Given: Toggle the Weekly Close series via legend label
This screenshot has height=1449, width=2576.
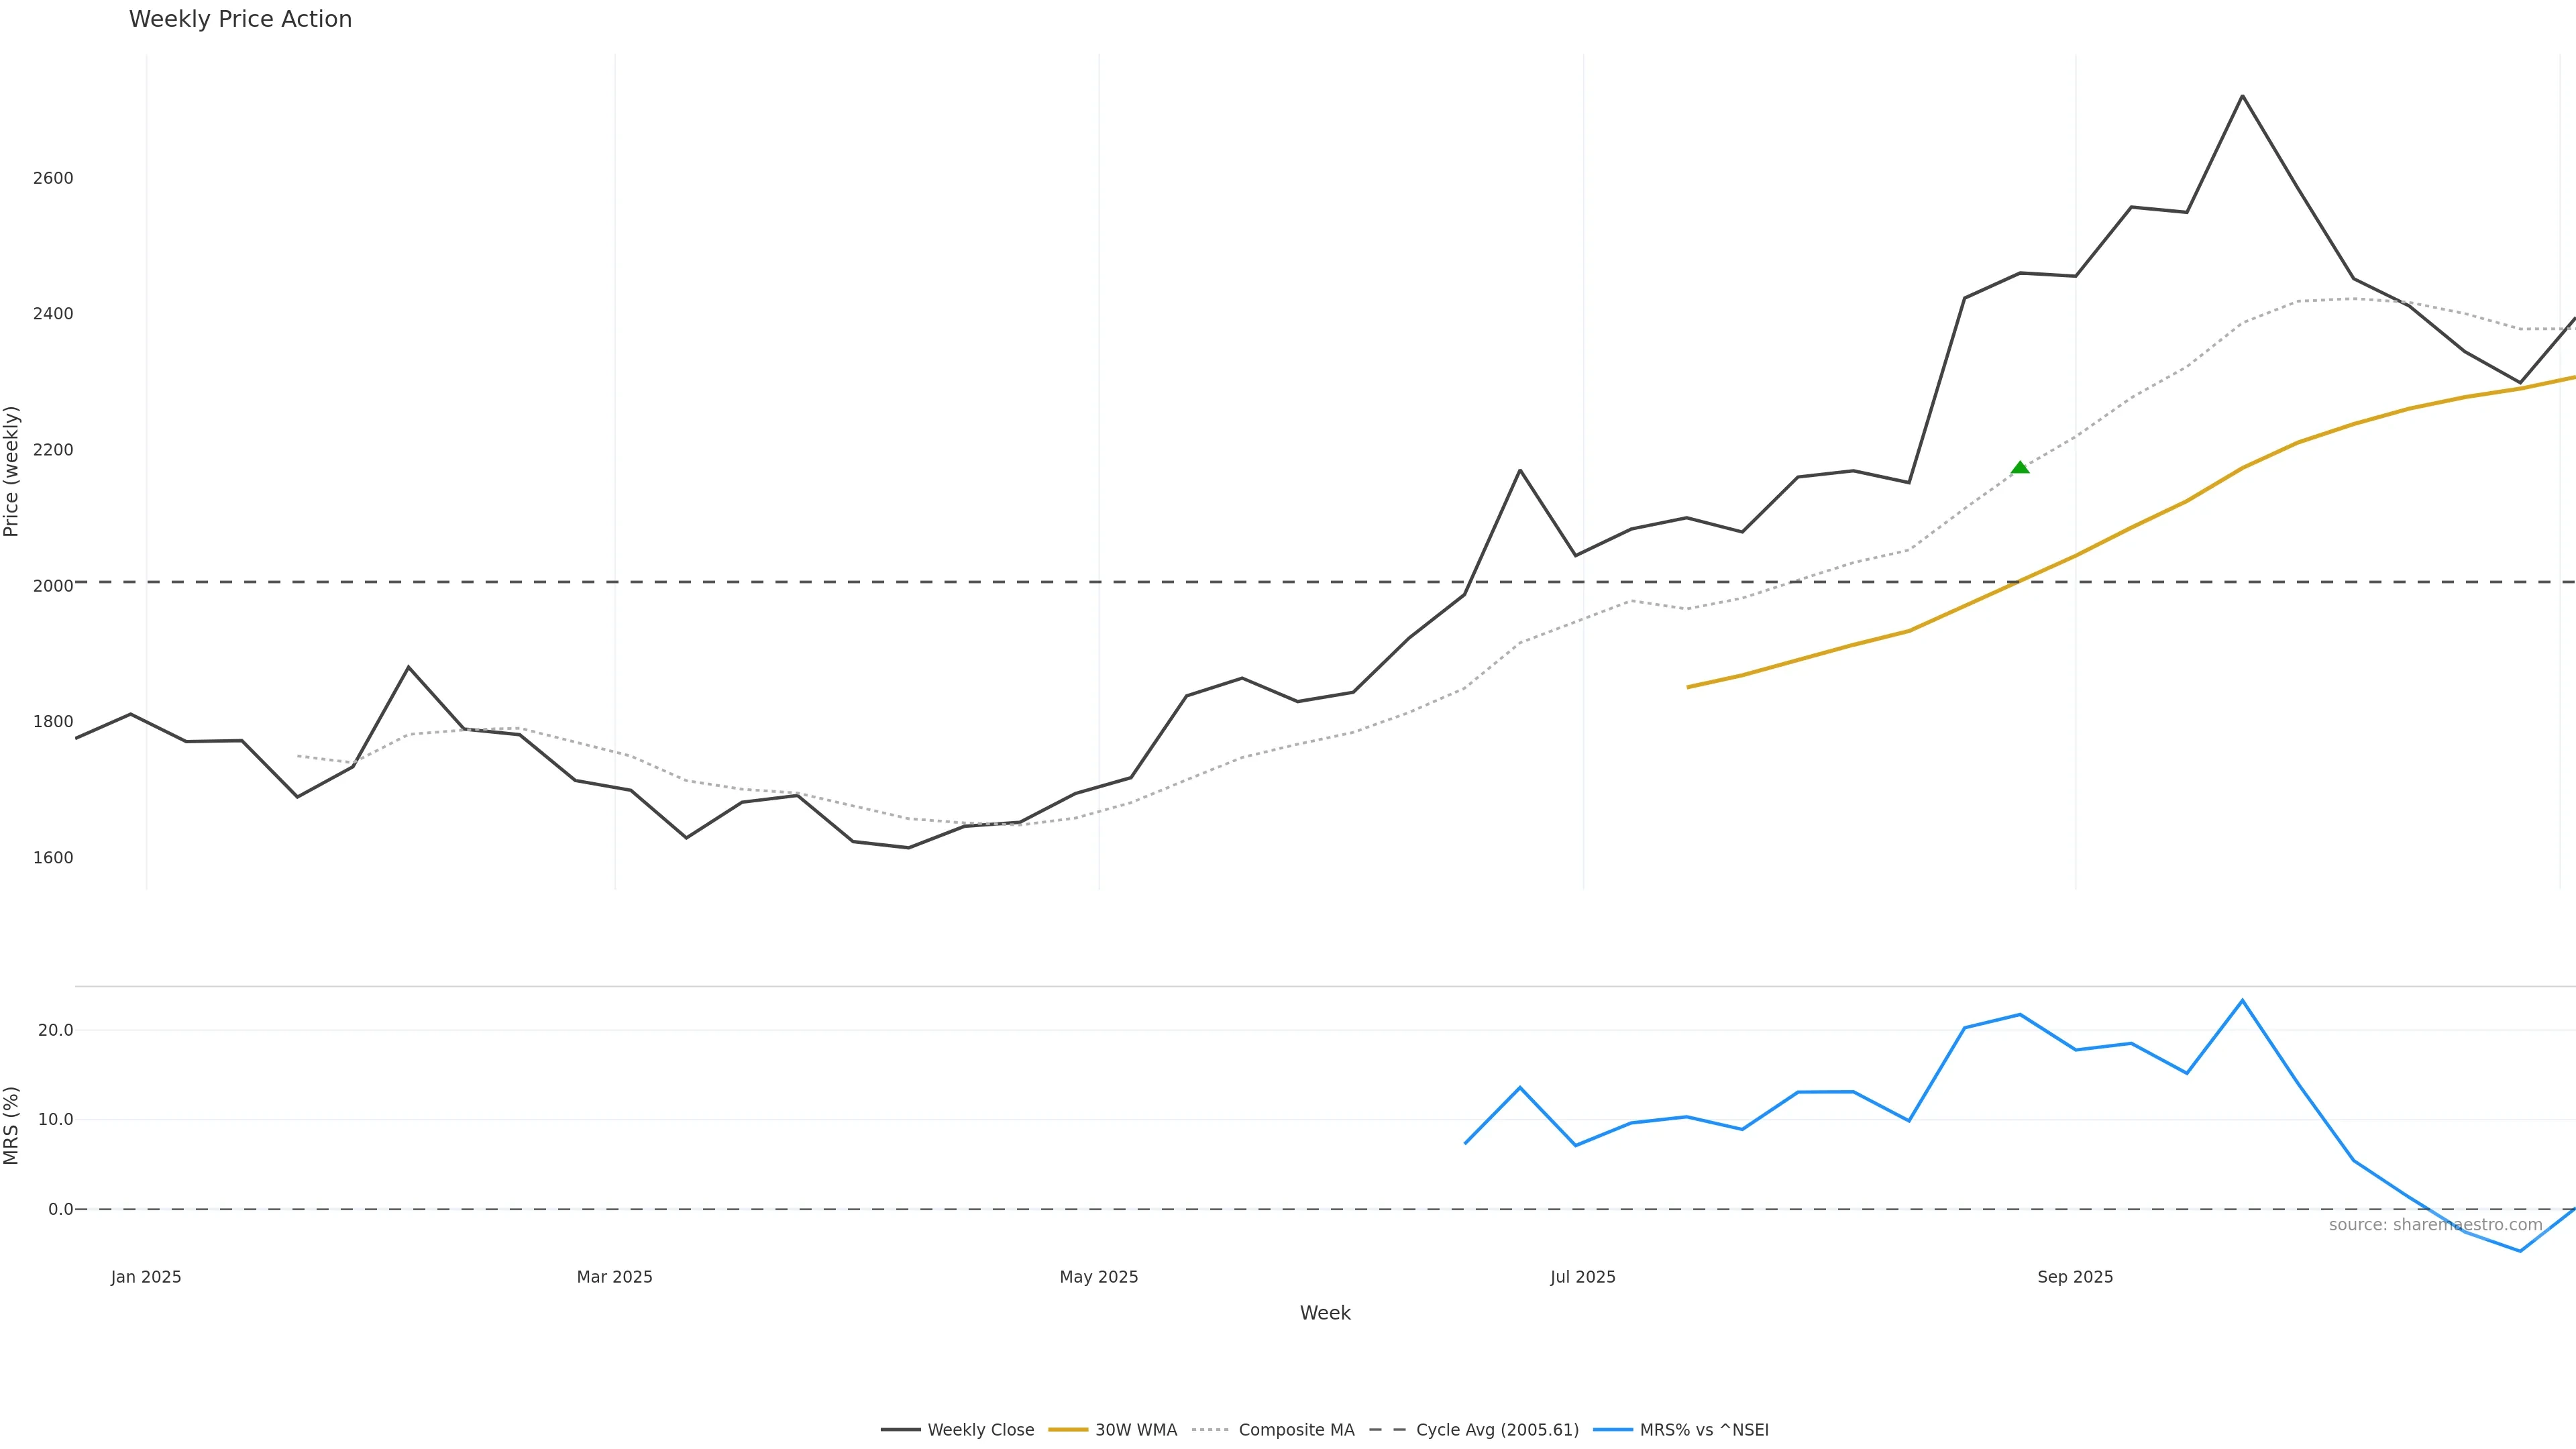Looking at the screenshot, I should point(980,1430).
